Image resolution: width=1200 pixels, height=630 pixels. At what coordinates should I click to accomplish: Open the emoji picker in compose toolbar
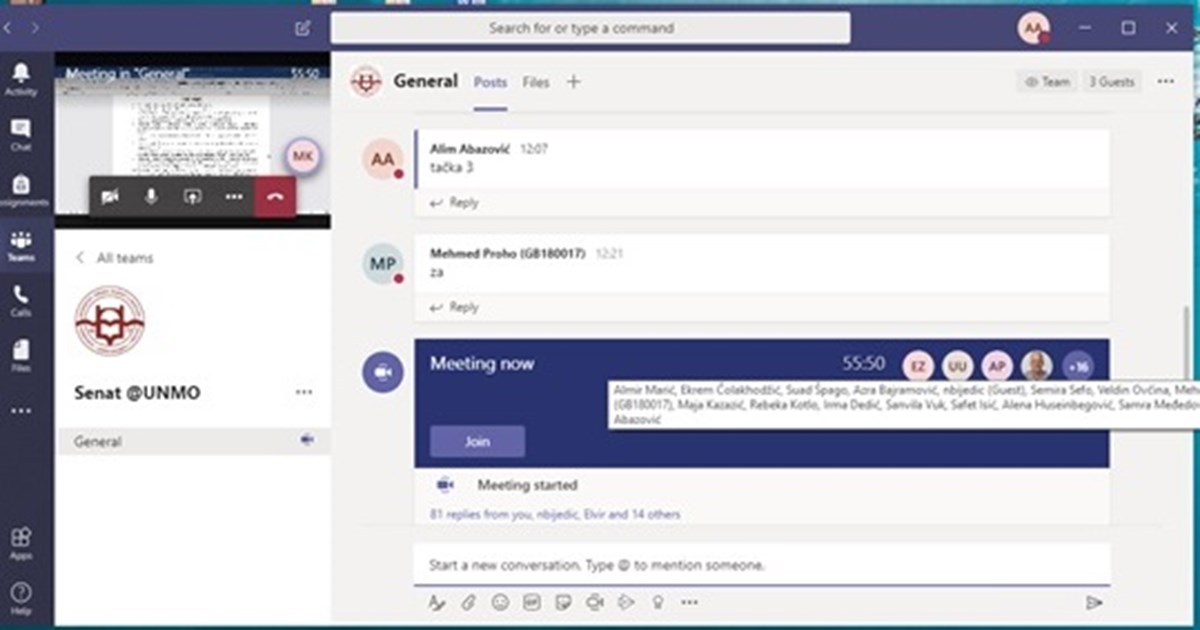(x=500, y=602)
